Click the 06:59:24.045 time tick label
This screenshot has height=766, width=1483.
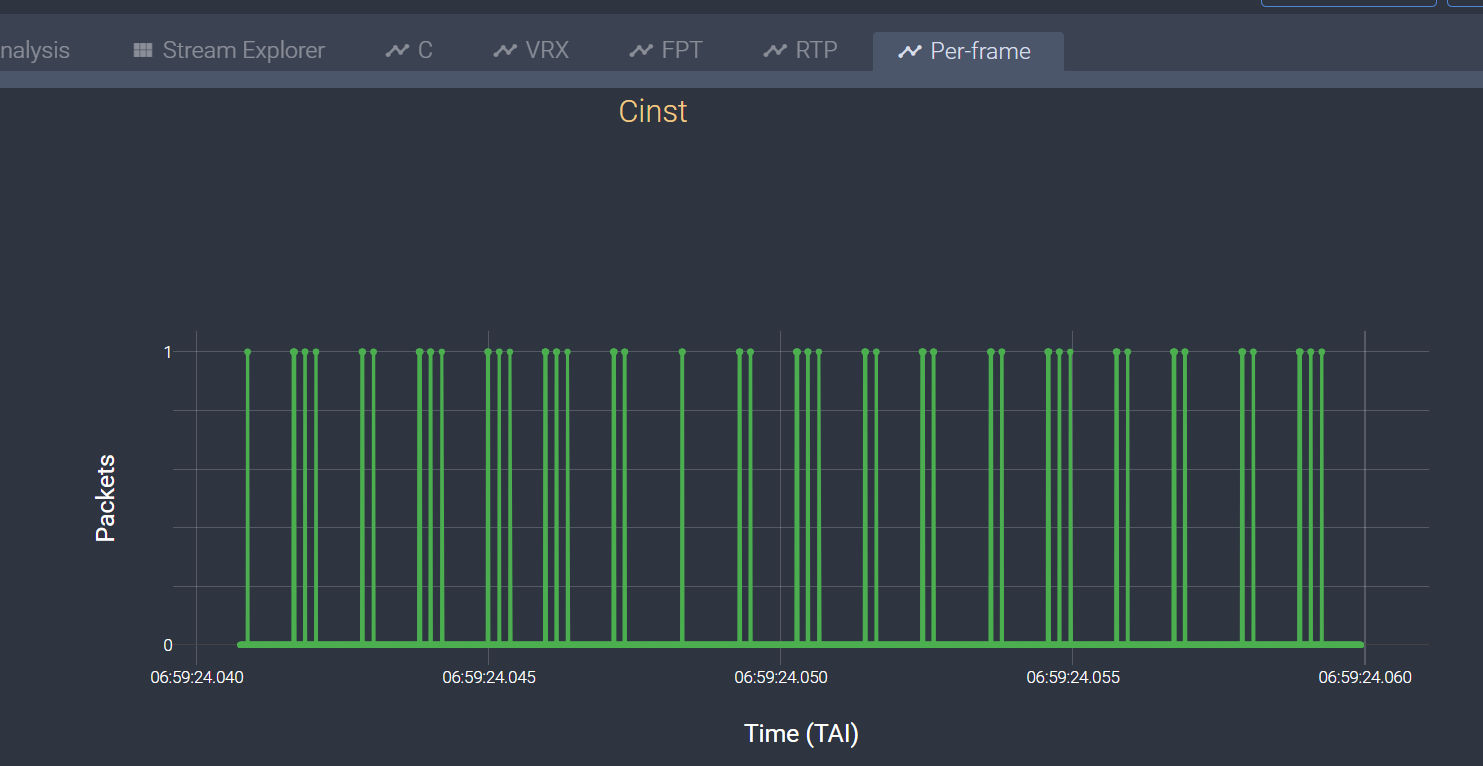(489, 677)
